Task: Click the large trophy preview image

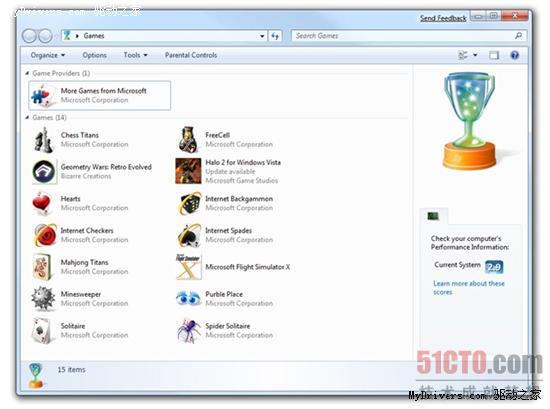Action: click(469, 121)
